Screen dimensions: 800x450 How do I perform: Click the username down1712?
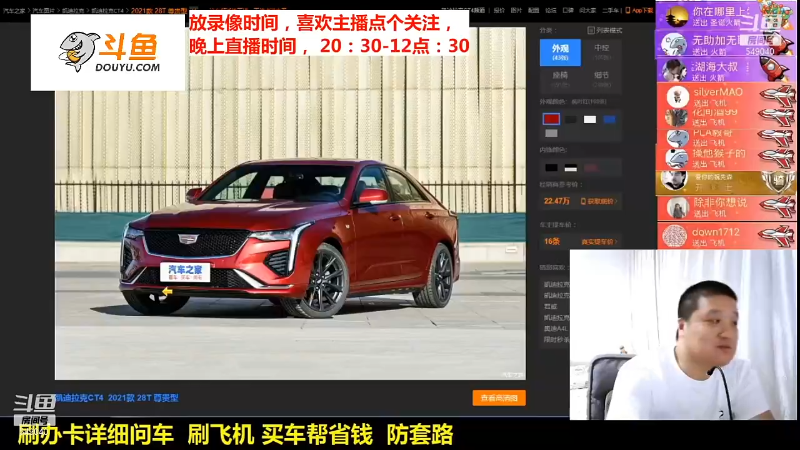pos(716,232)
